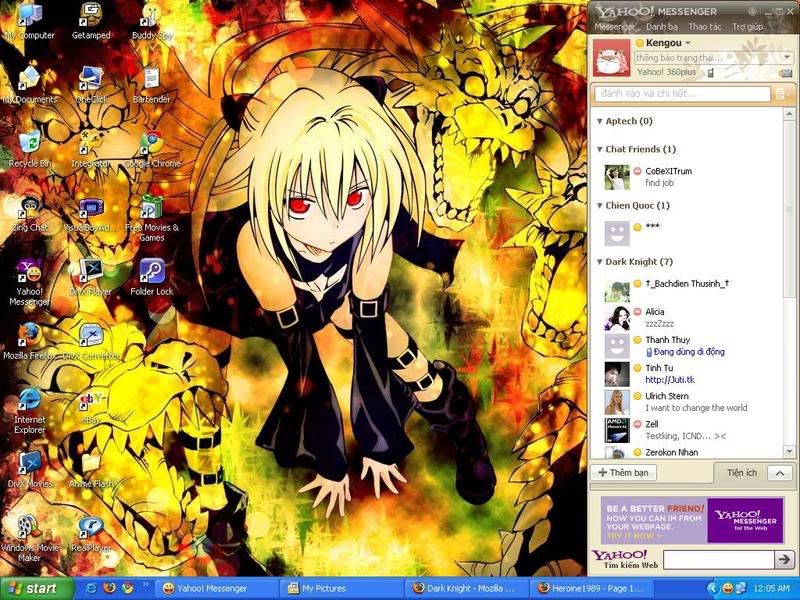Collapse the Chat Friends group
This screenshot has height=600, width=800.
tap(599, 150)
